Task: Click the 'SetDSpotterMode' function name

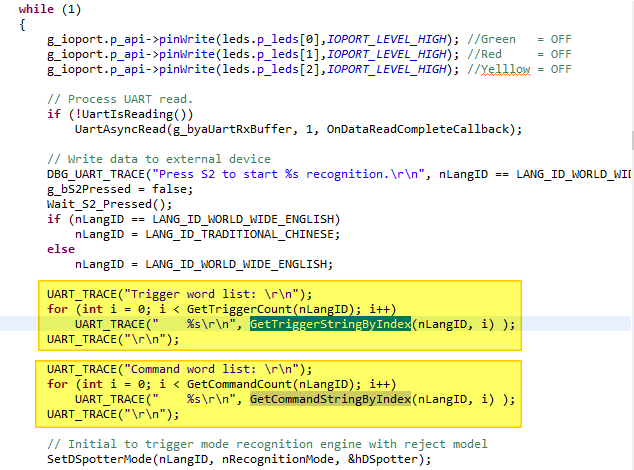Action: [99, 459]
